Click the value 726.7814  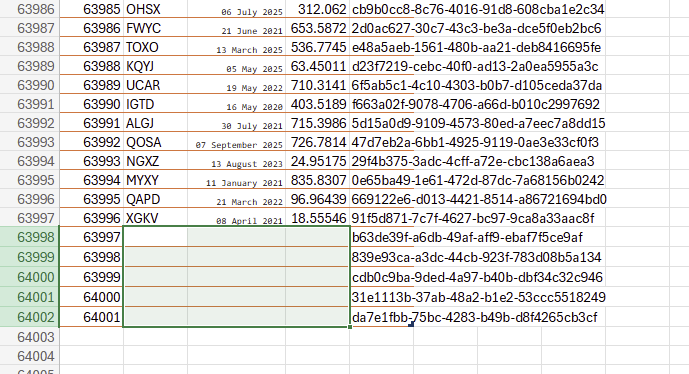(318, 142)
